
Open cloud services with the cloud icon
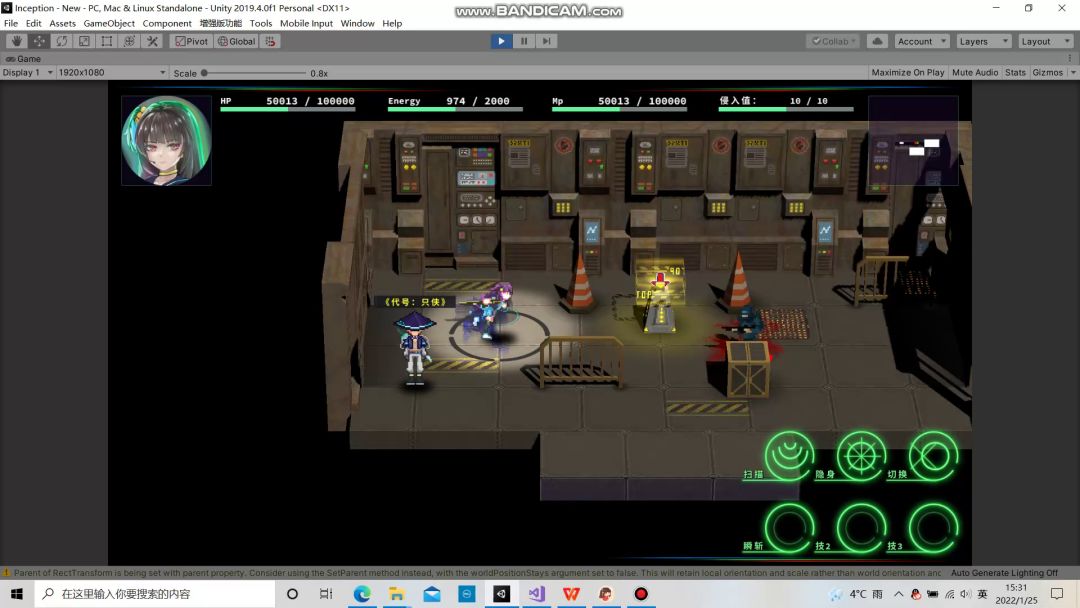click(x=877, y=41)
